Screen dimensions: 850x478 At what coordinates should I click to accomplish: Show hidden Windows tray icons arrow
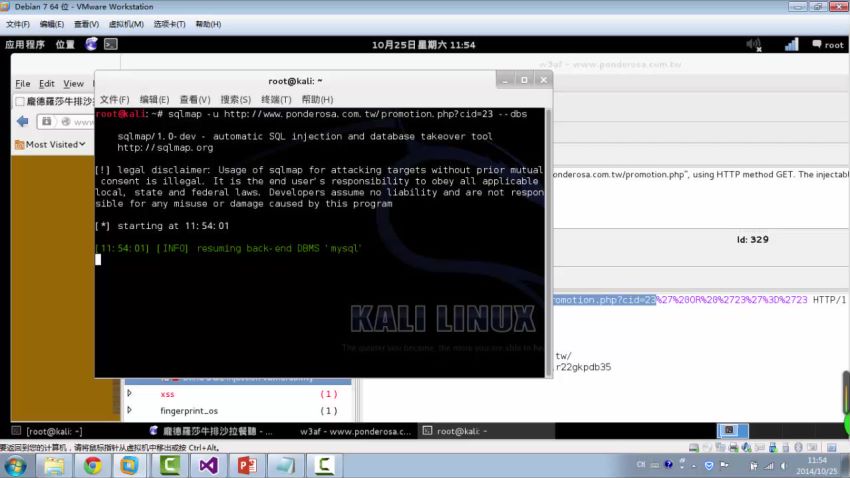pyautogui.click(x=694, y=465)
